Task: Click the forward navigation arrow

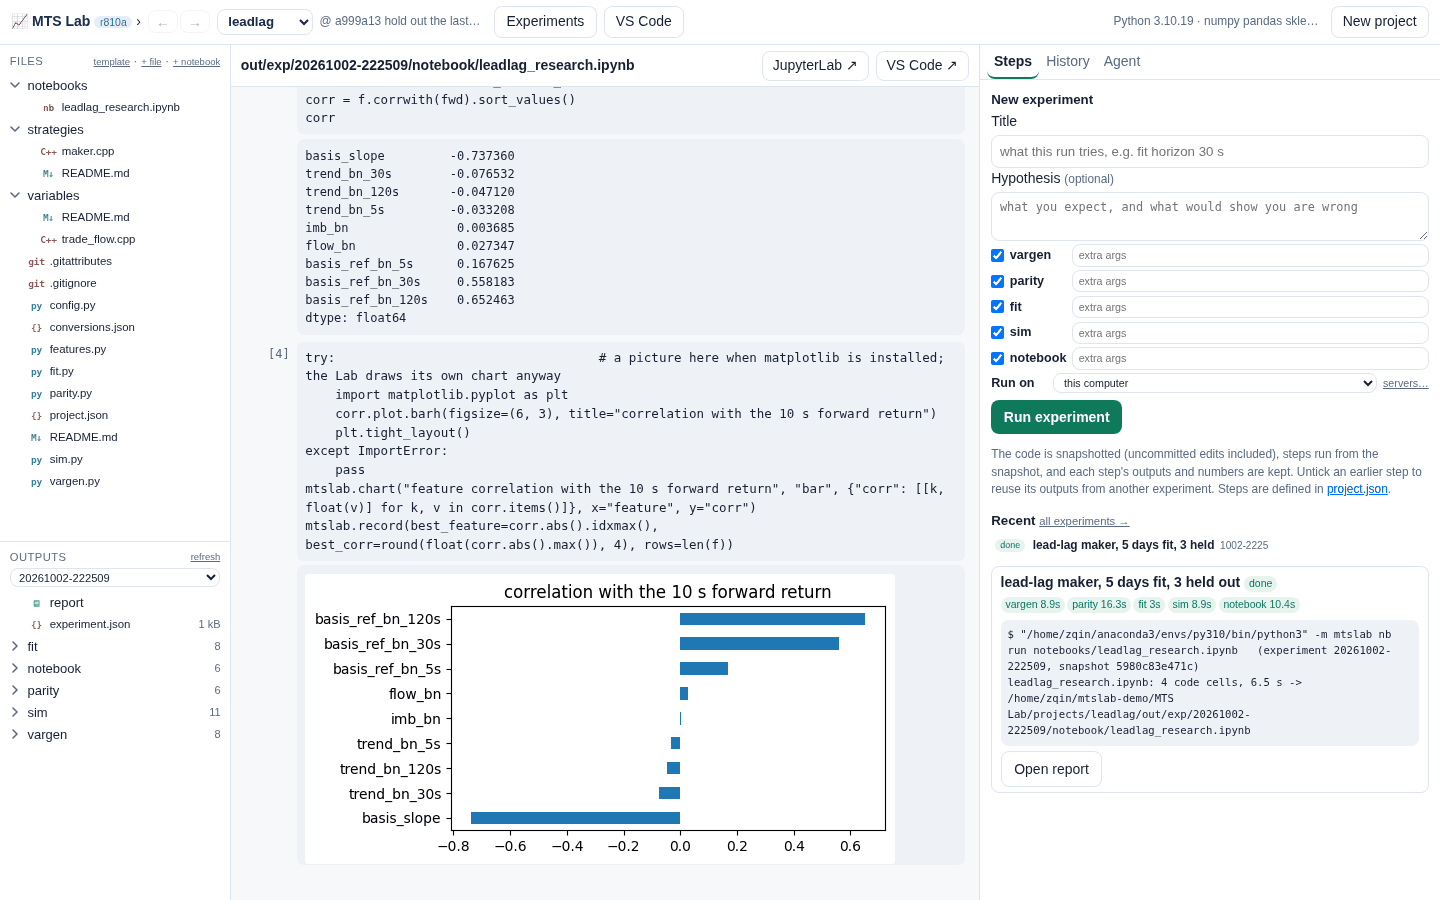Action: click(195, 22)
